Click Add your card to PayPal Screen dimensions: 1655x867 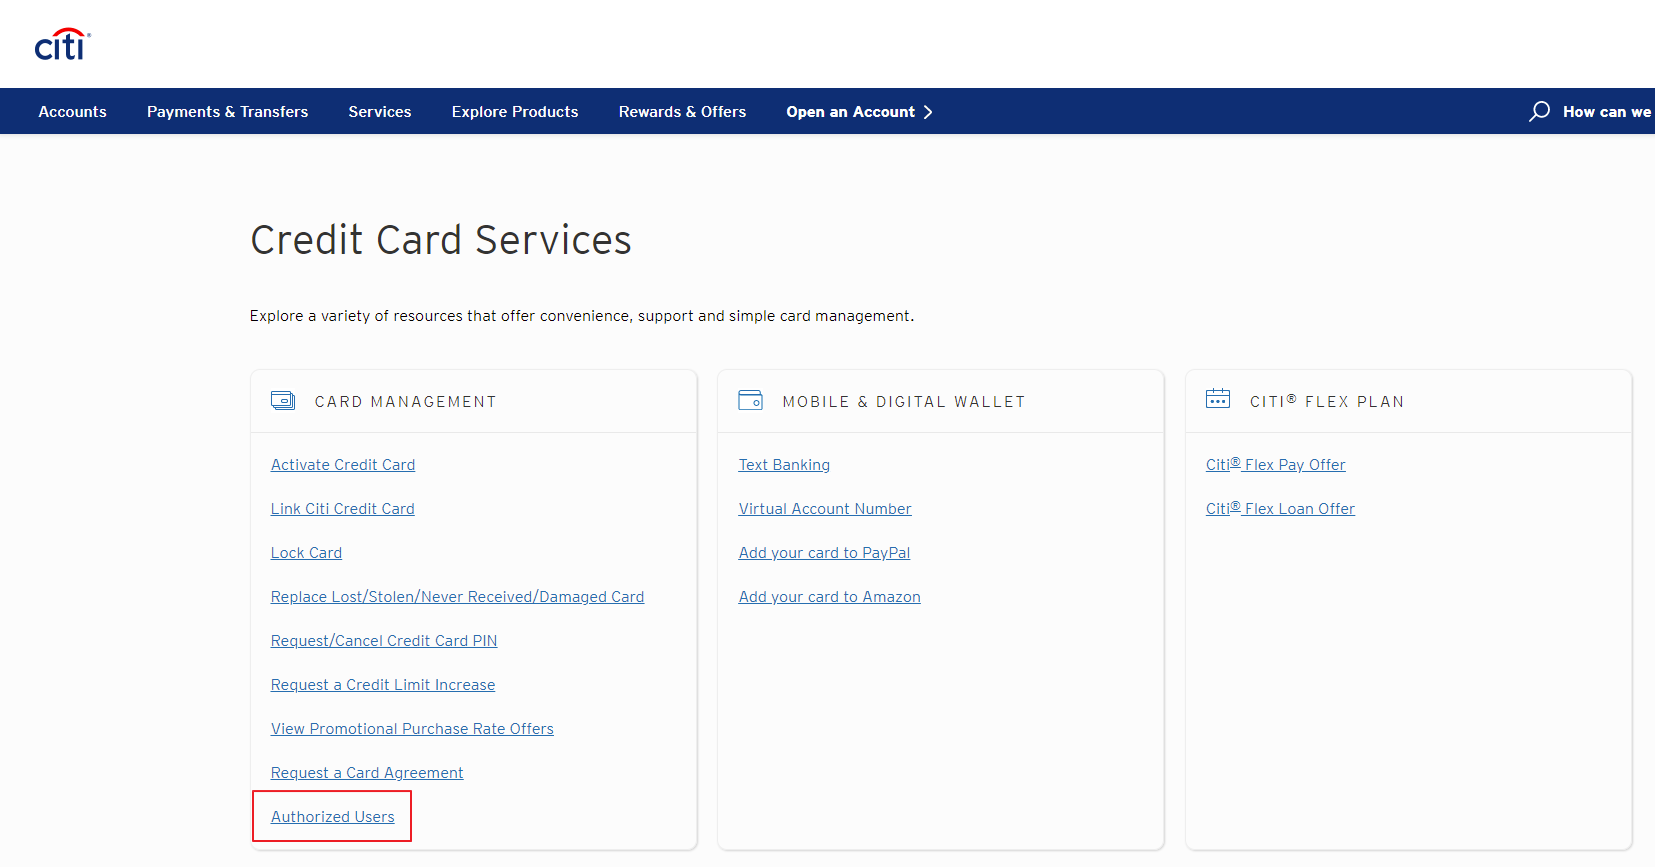click(x=823, y=553)
